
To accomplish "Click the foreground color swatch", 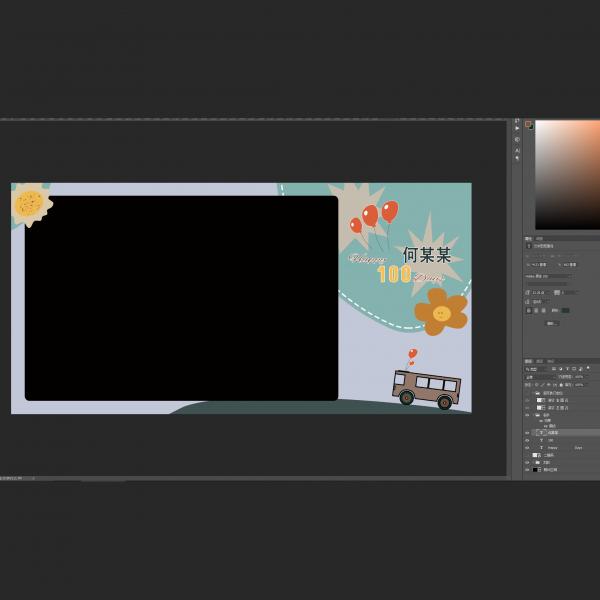I will (528, 124).
